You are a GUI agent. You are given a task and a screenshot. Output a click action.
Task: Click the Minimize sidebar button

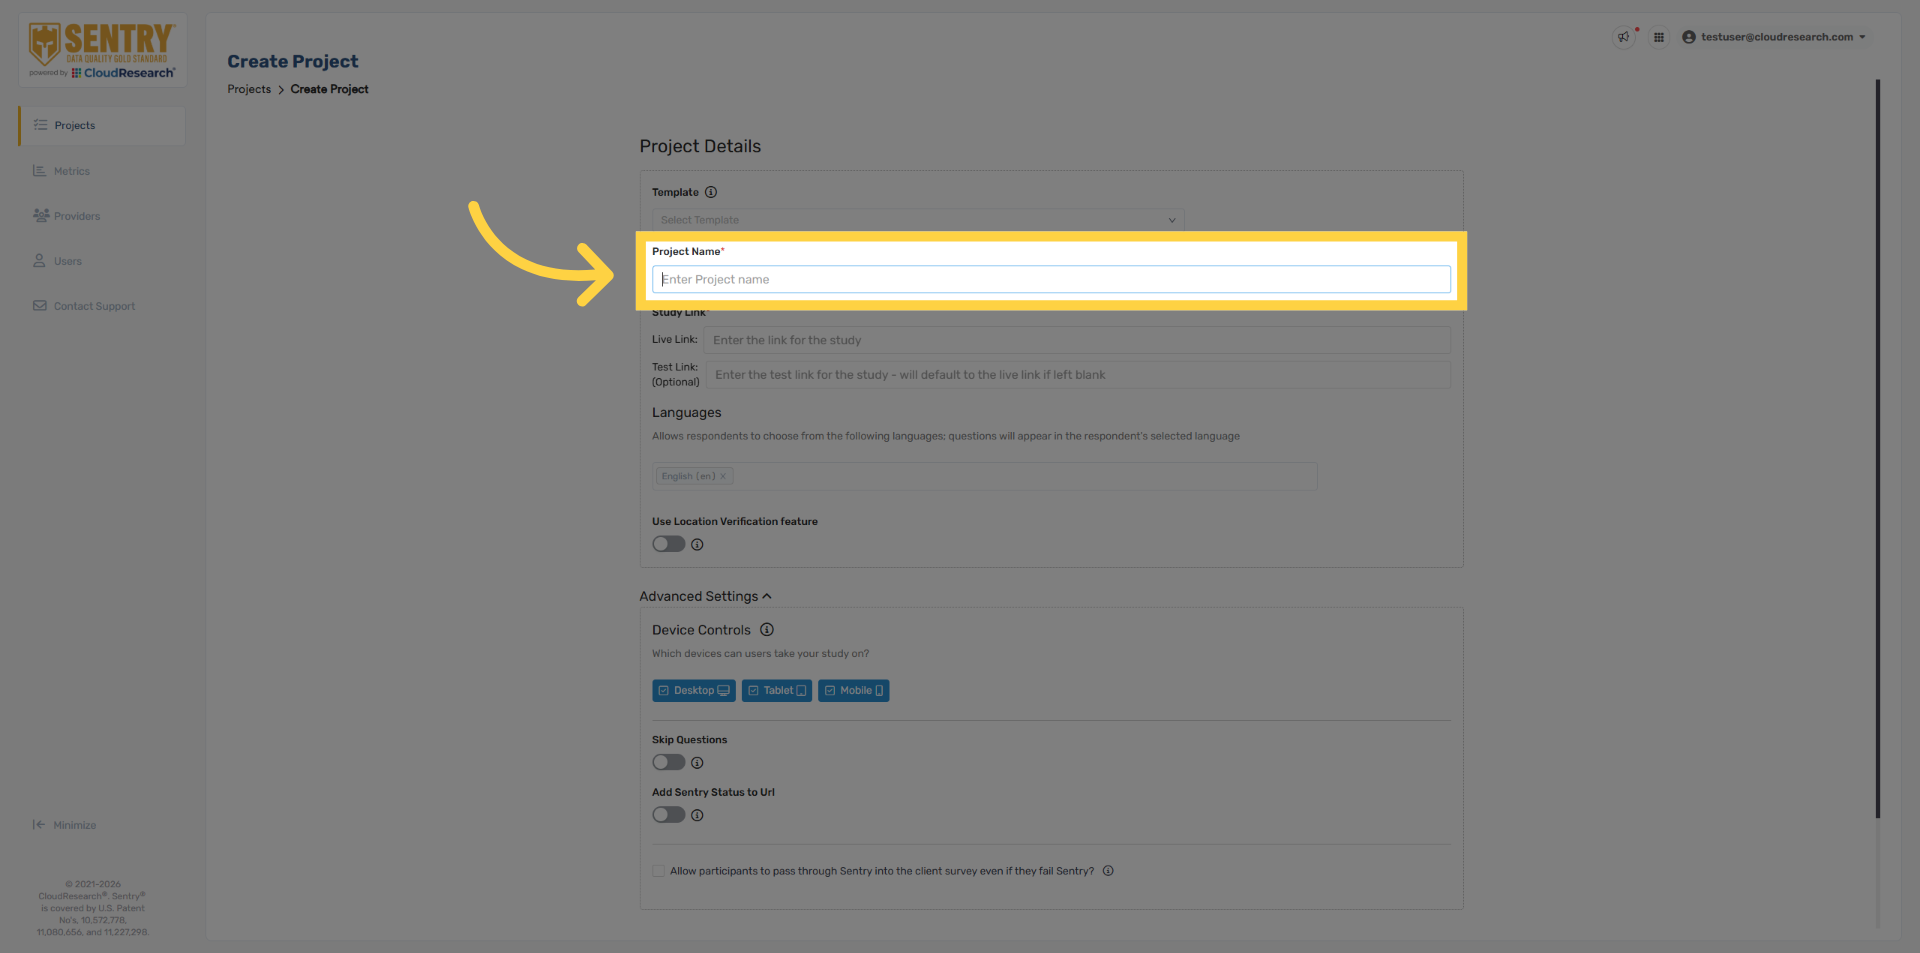click(64, 824)
